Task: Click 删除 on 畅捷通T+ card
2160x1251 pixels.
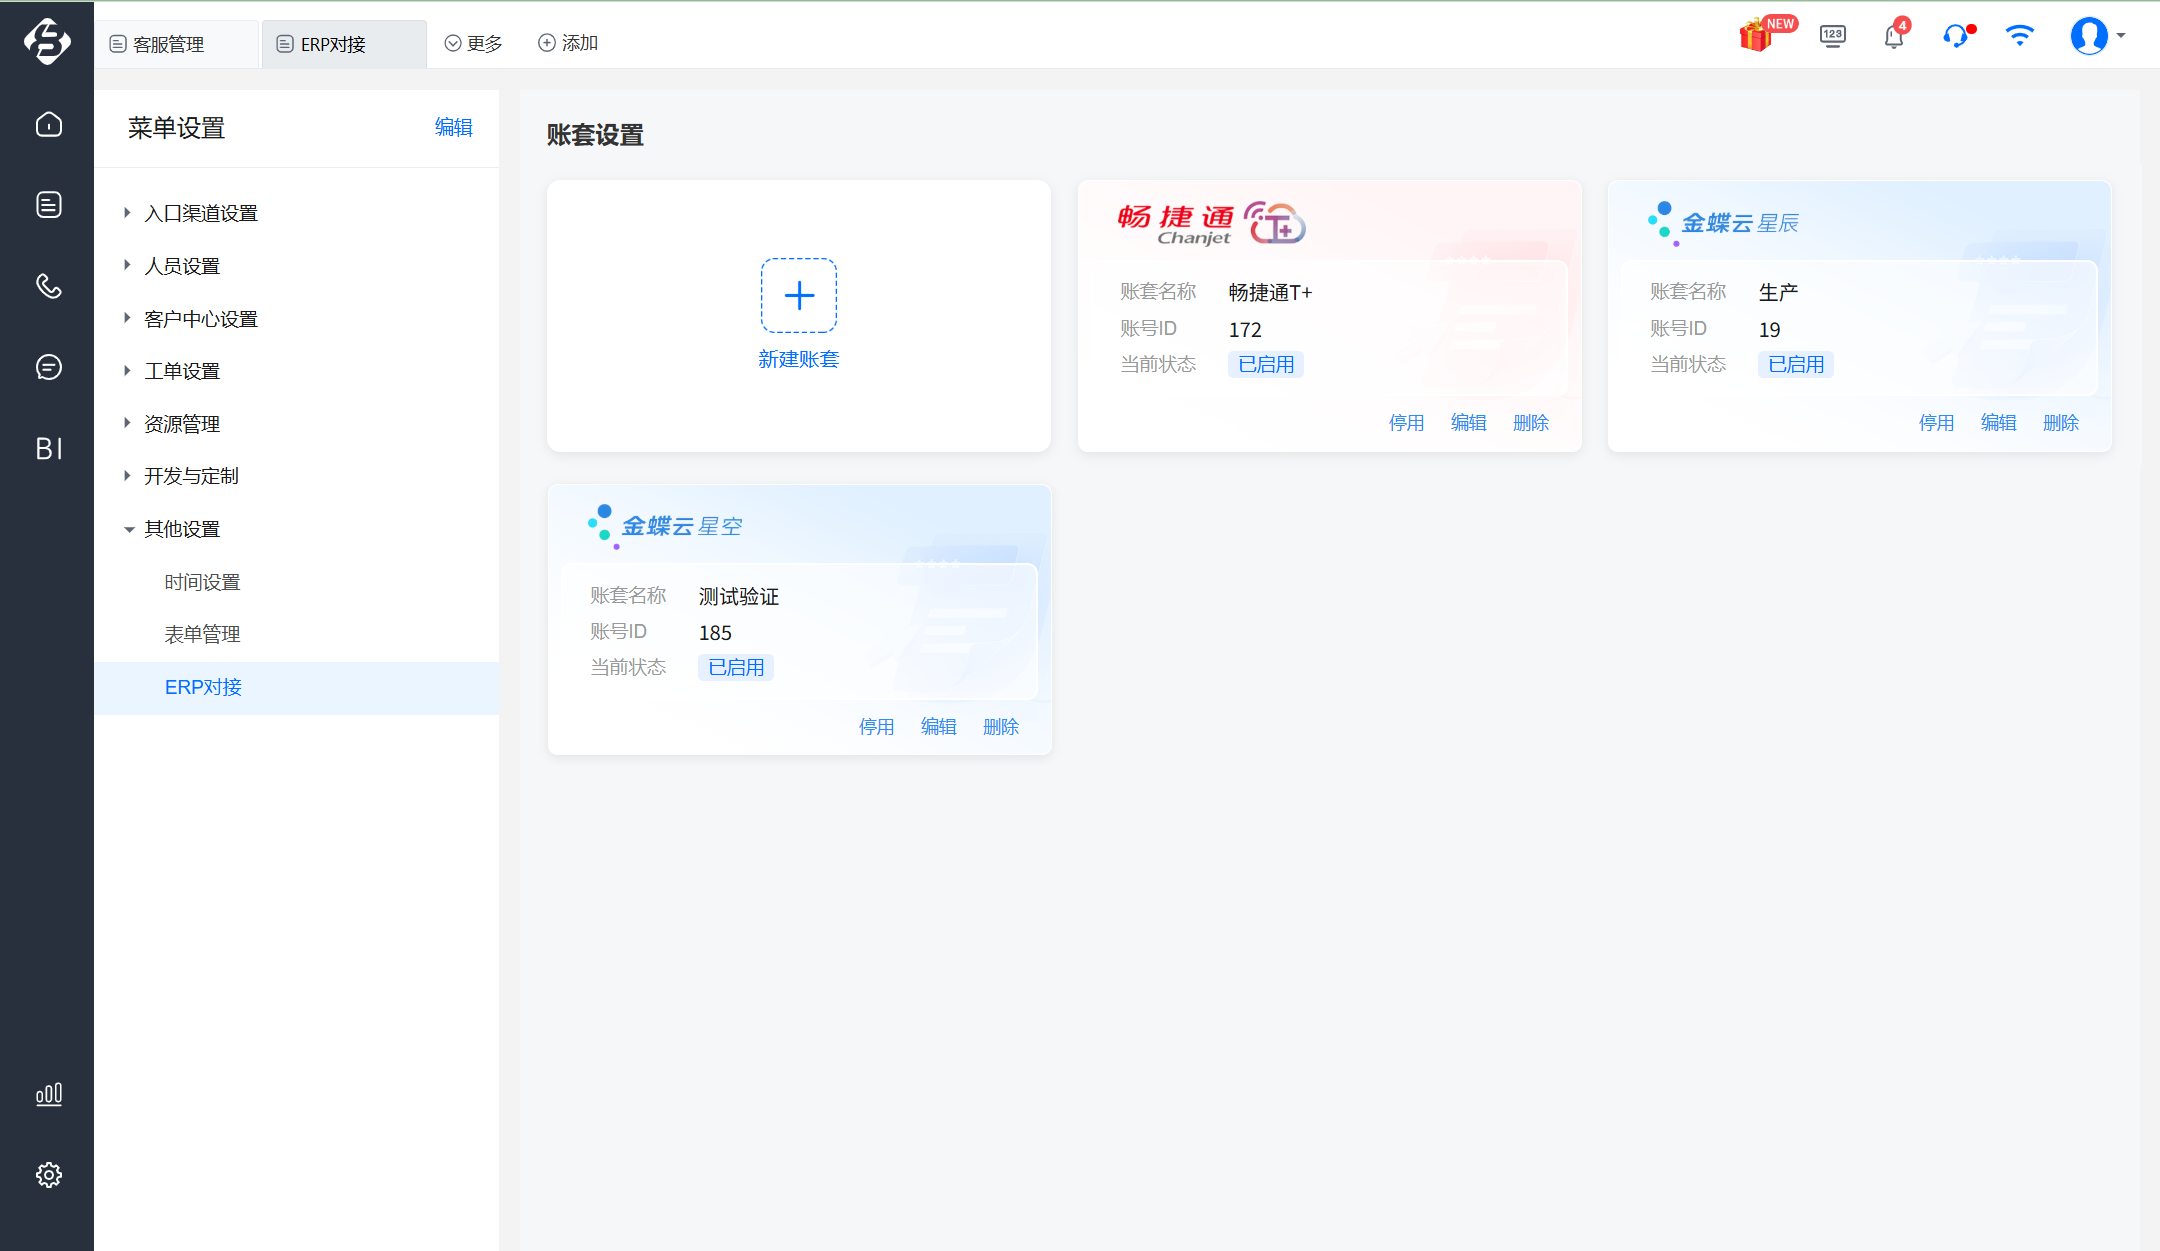Action: click(x=1530, y=423)
